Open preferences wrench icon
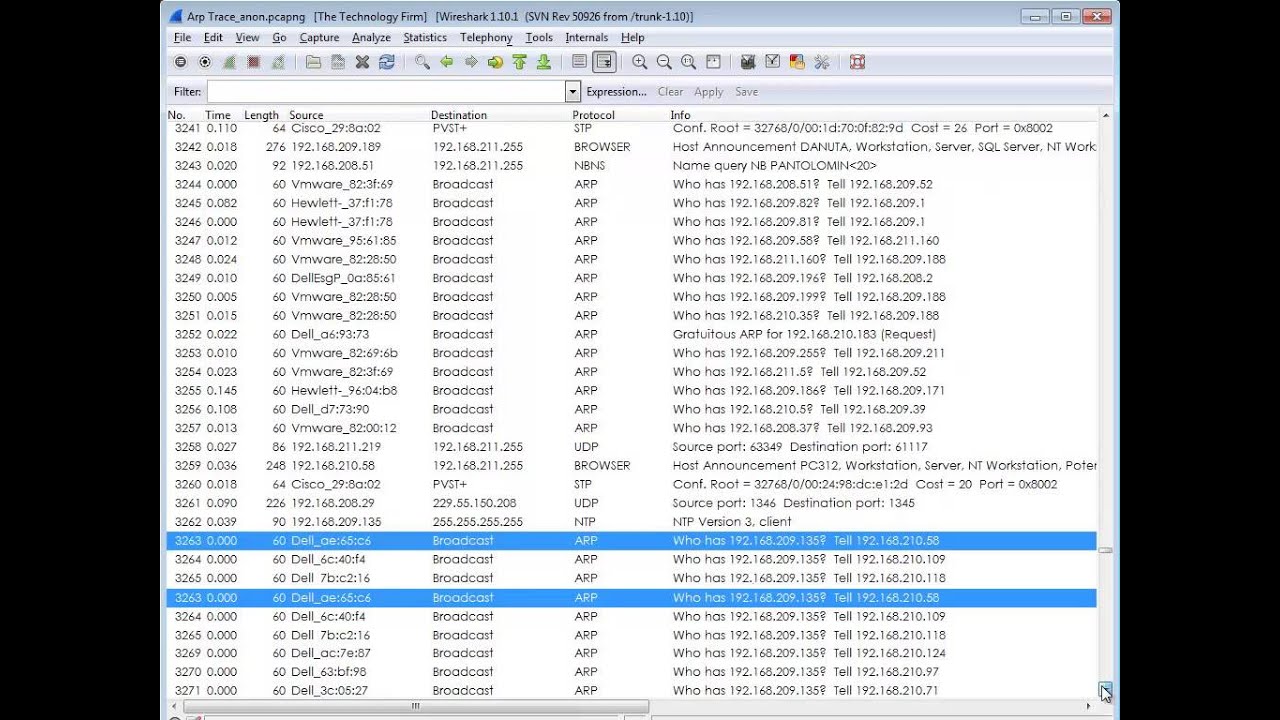 pyautogui.click(x=822, y=62)
